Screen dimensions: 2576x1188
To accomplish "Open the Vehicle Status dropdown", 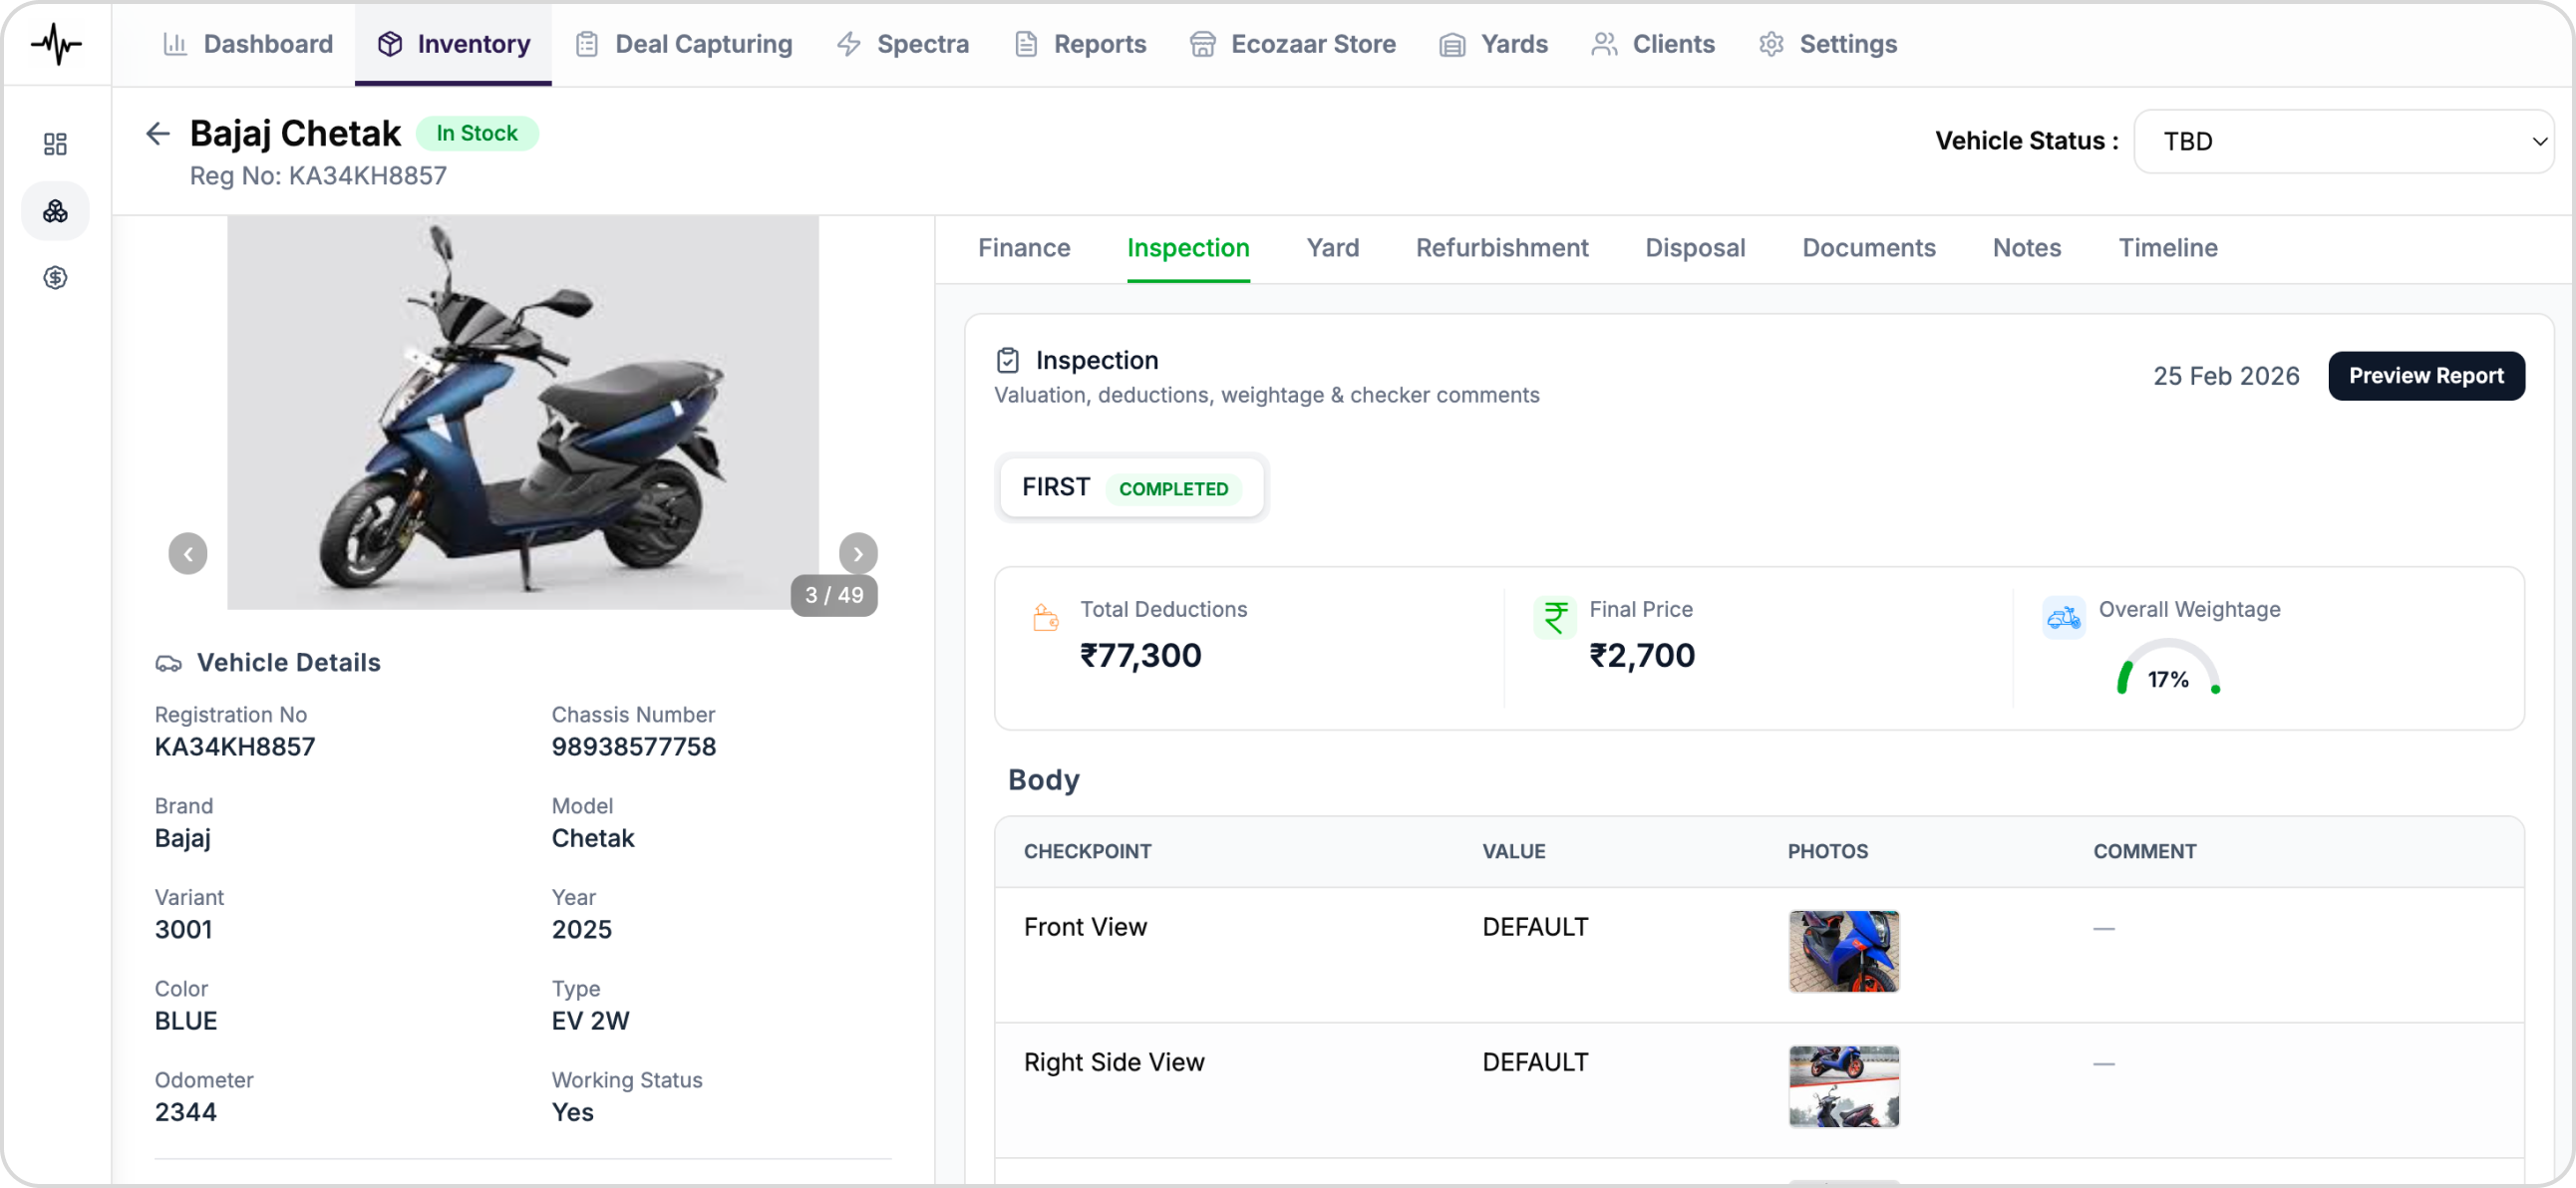I will [x=2343, y=141].
